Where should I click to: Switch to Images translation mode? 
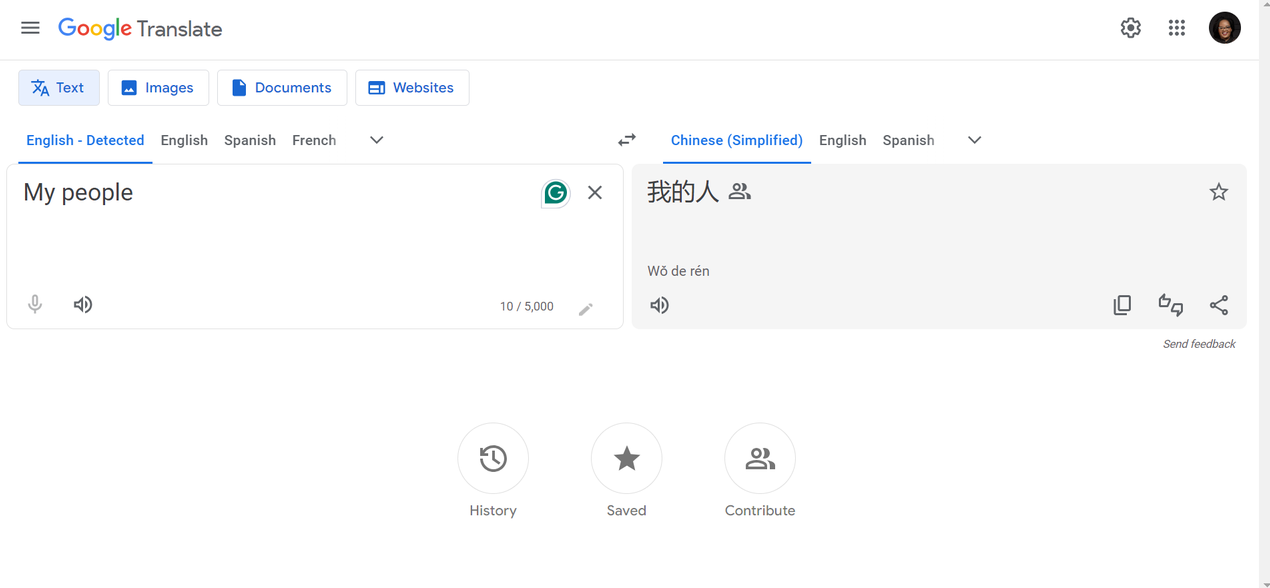pos(158,88)
